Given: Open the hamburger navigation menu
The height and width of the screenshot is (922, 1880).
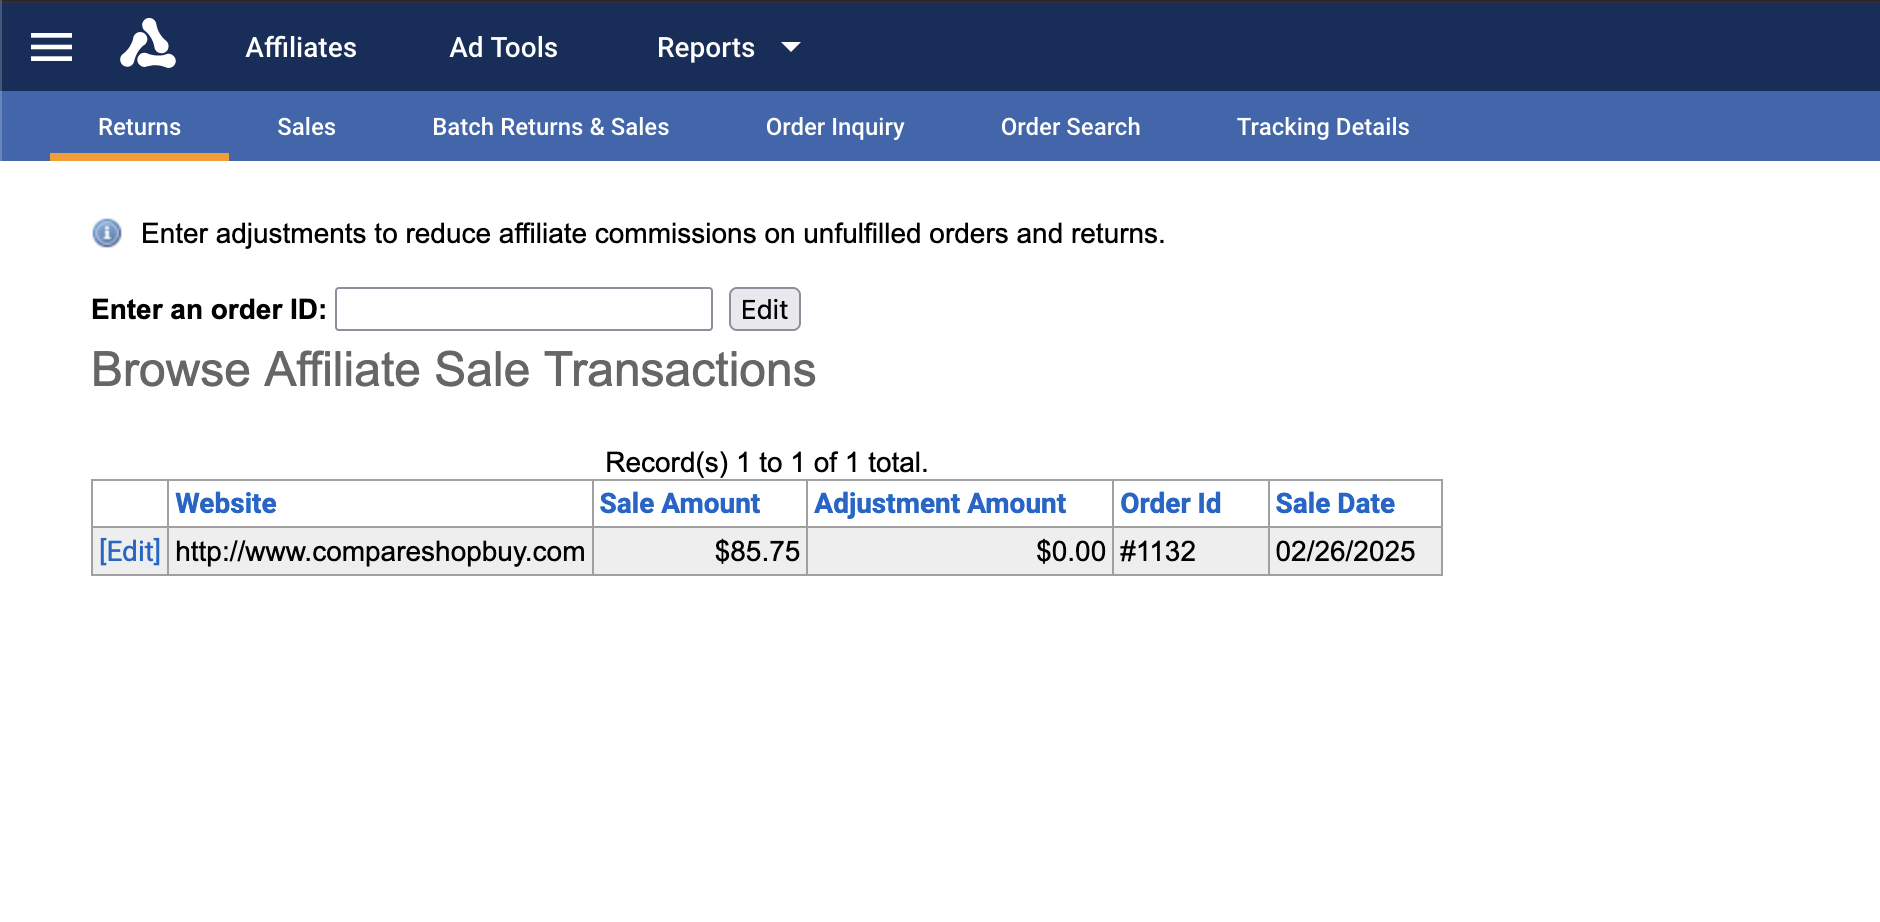Looking at the screenshot, I should pos(51,47).
